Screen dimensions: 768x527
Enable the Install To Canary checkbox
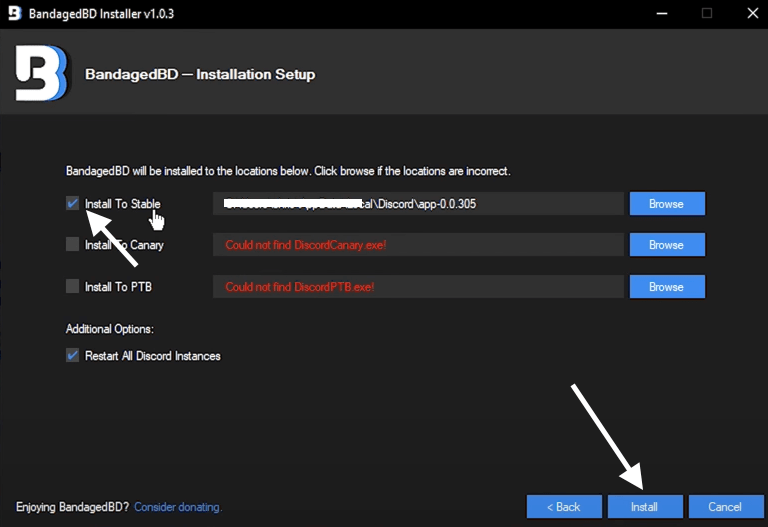point(72,244)
